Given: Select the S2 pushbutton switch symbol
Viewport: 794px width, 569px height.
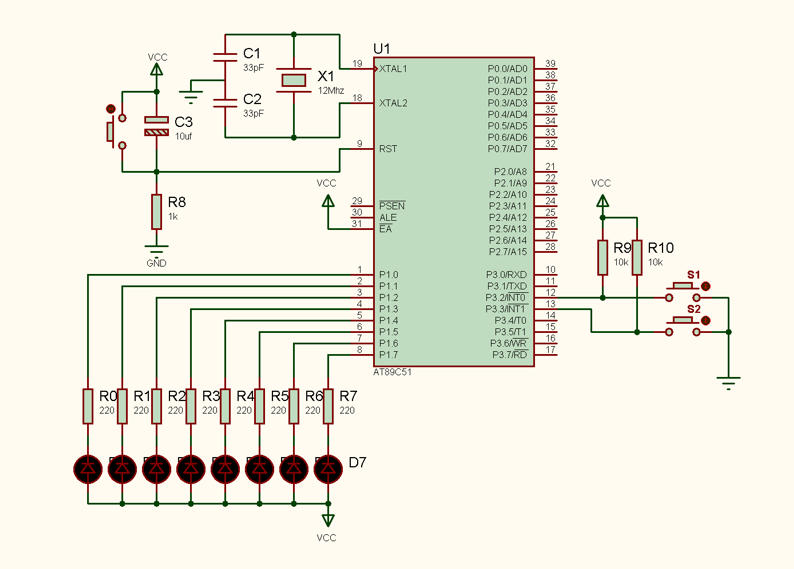Looking at the screenshot, I should pos(683,327).
